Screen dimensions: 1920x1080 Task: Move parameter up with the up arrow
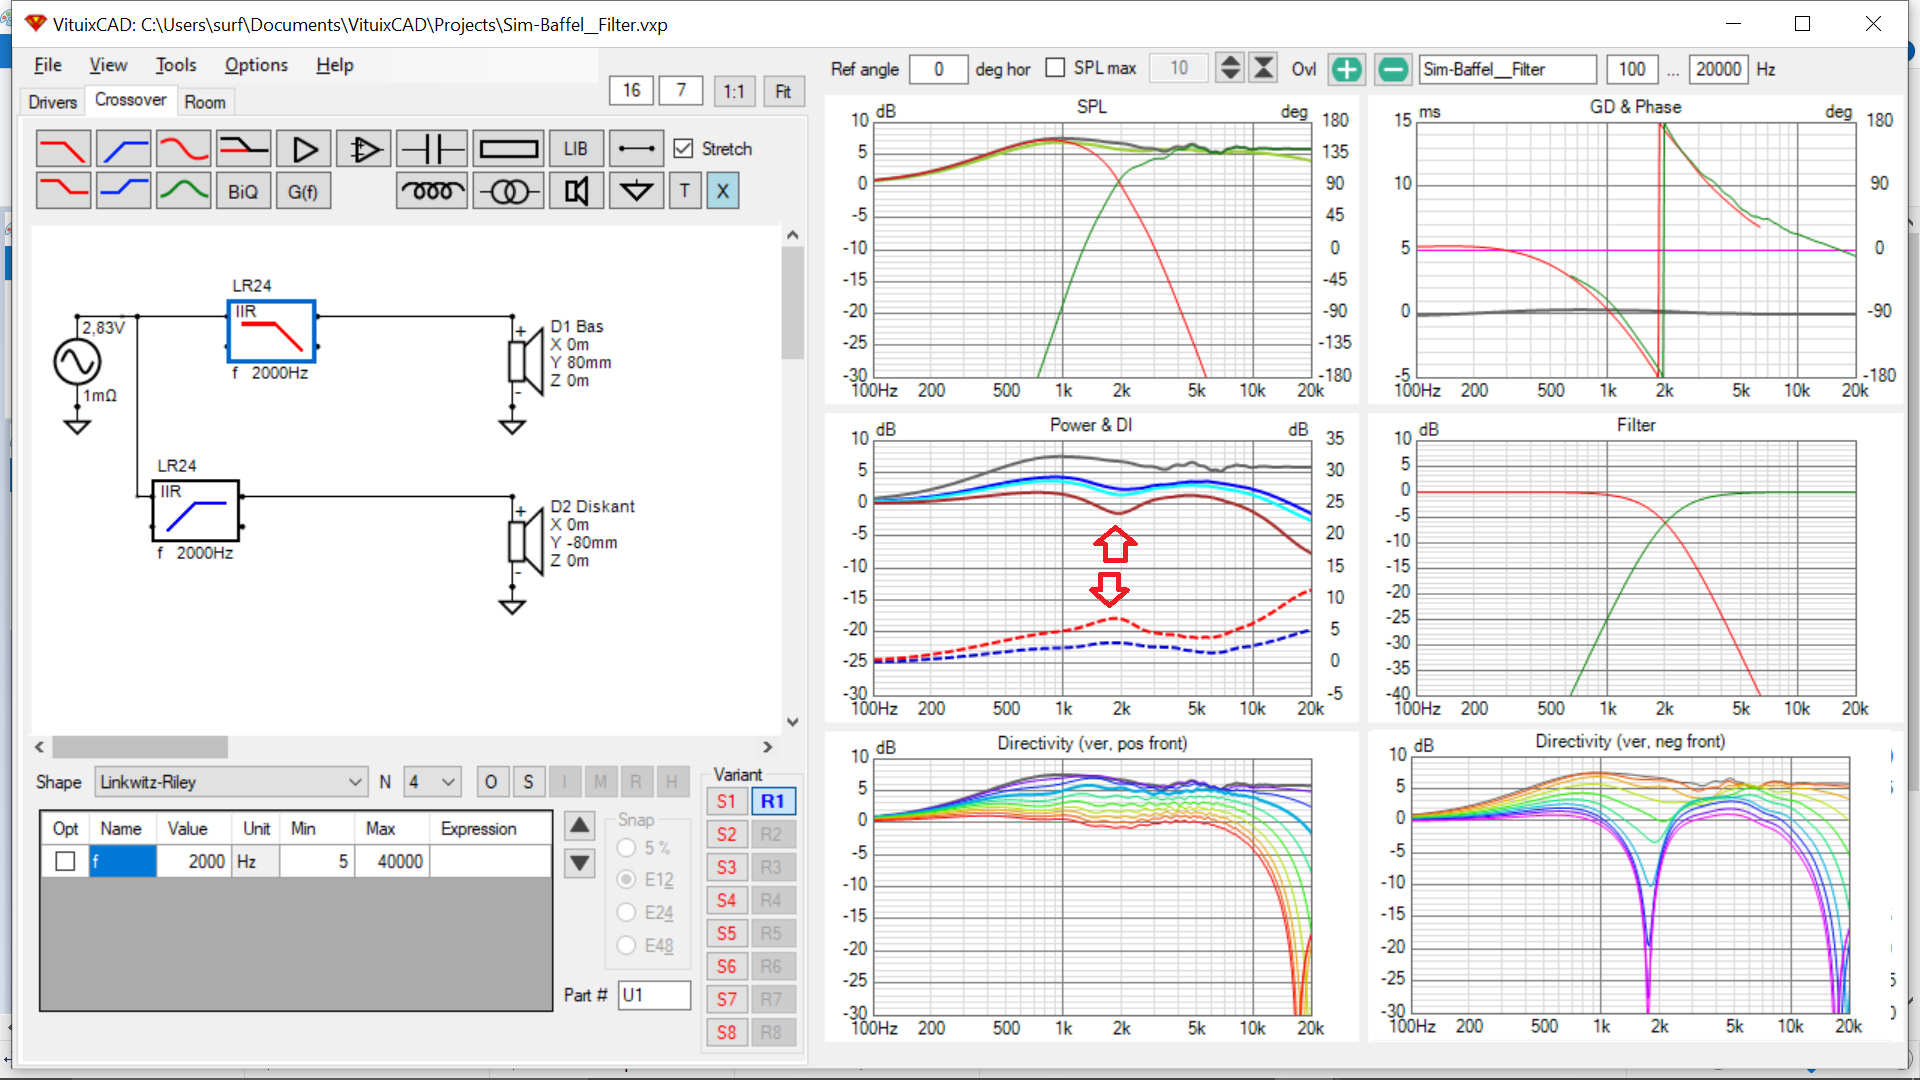pyautogui.click(x=580, y=825)
